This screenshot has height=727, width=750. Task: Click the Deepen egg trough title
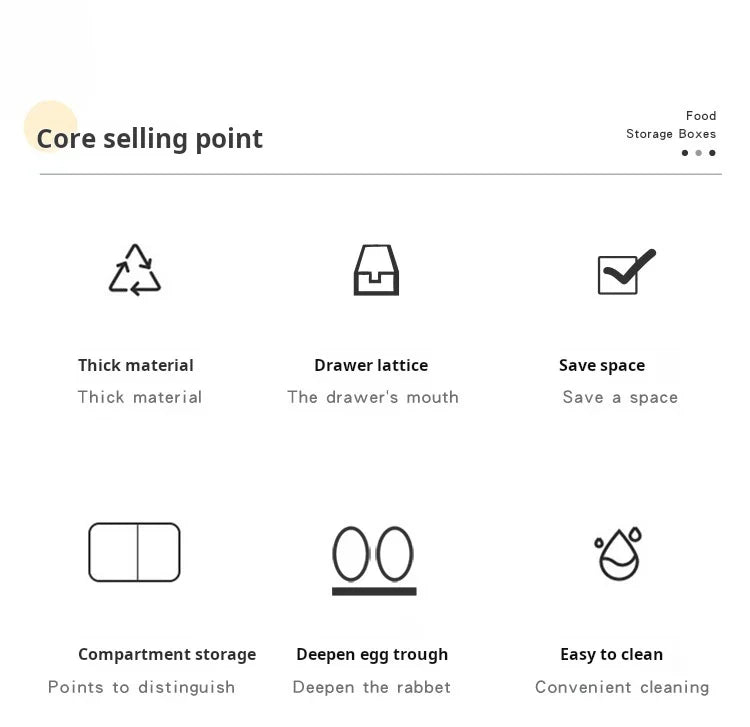372,654
